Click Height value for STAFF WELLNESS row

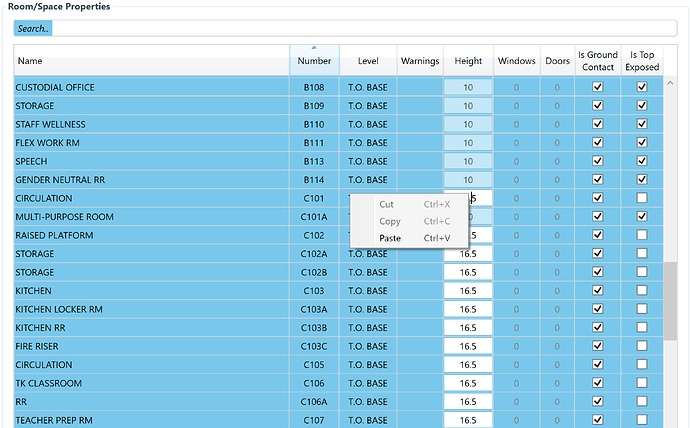point(468,125)
